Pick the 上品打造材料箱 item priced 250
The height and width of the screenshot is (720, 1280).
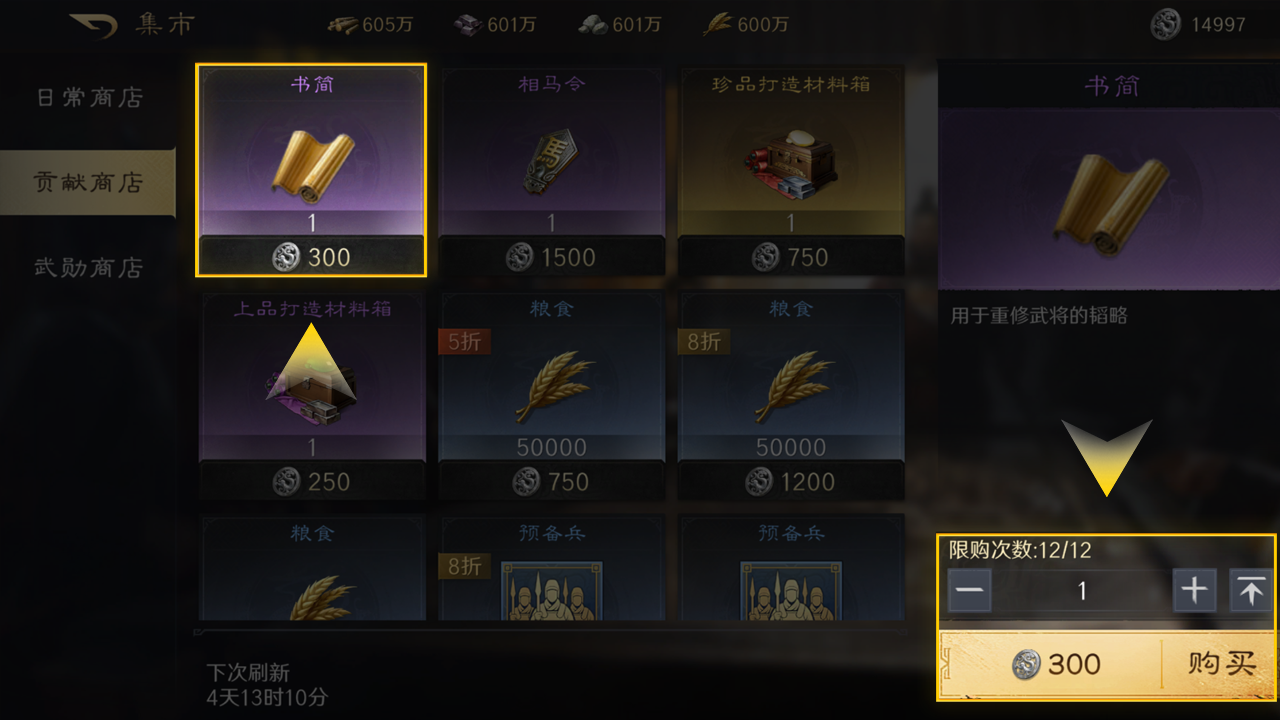tap(312, 394)
